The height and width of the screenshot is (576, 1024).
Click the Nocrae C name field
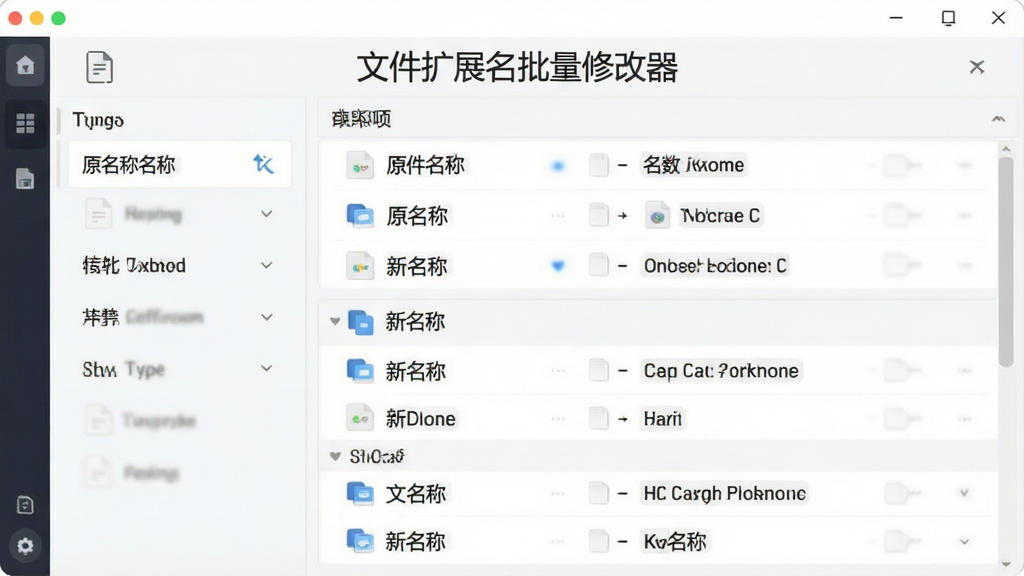[720, 216]
